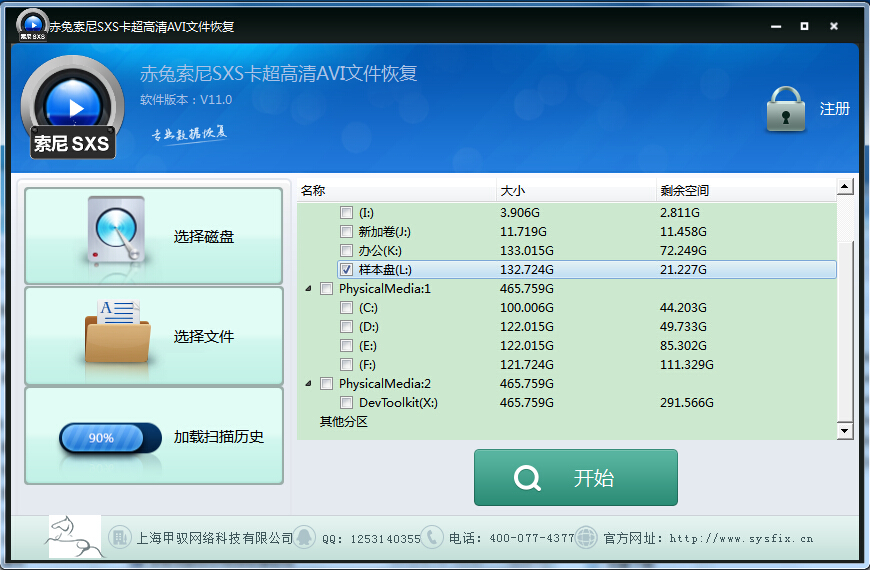Check the 新加卷(J:) checkbox
Image resolution: width=870 pixels, height=570 pixels.
pos(346,231)
